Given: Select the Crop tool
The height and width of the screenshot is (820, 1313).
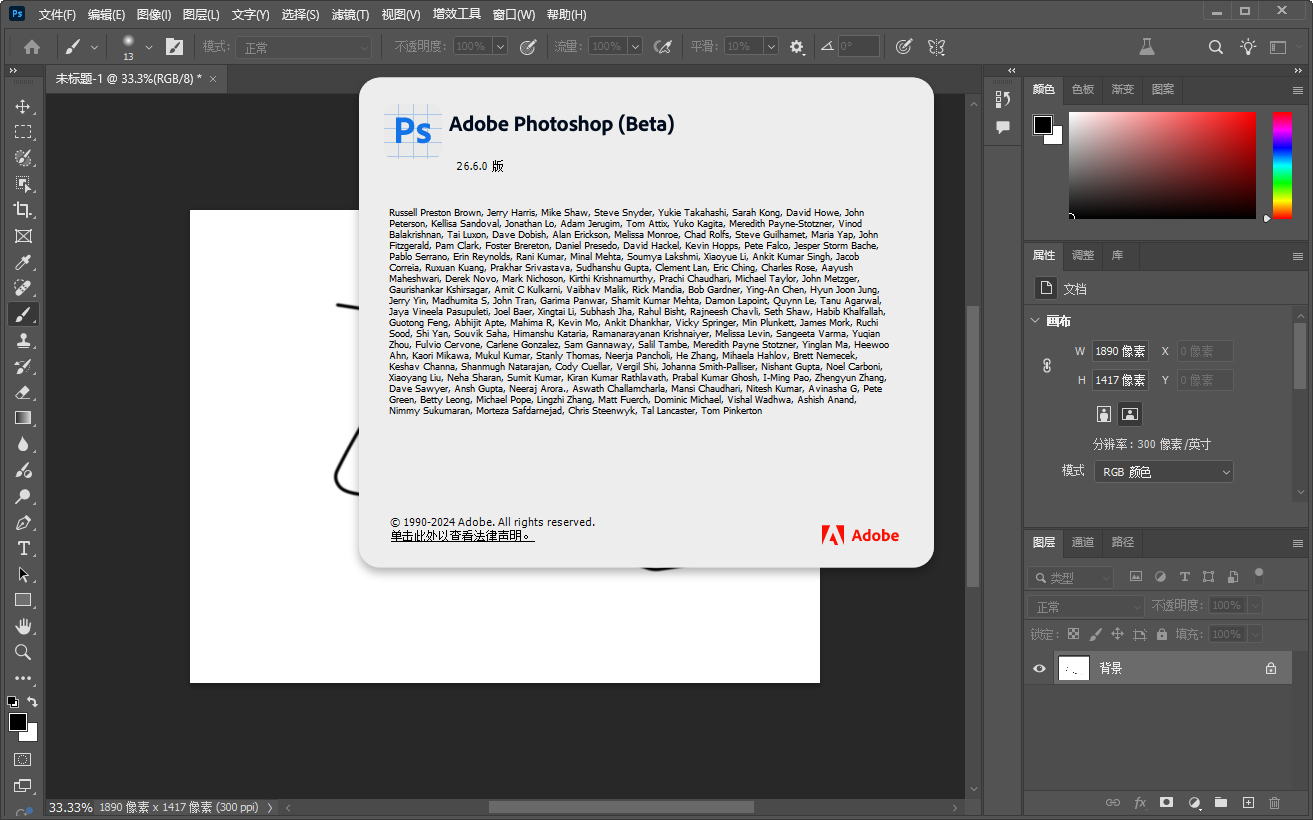Looking at the screenshot, I should 23,210.
